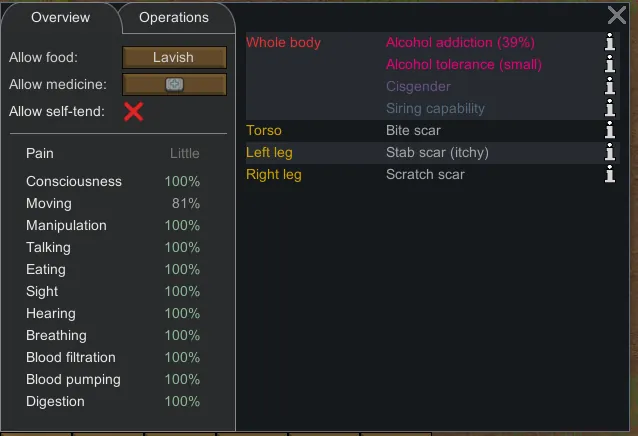Open info for Scratch scar
Screen dimensions: 638x436
(609, 175)
